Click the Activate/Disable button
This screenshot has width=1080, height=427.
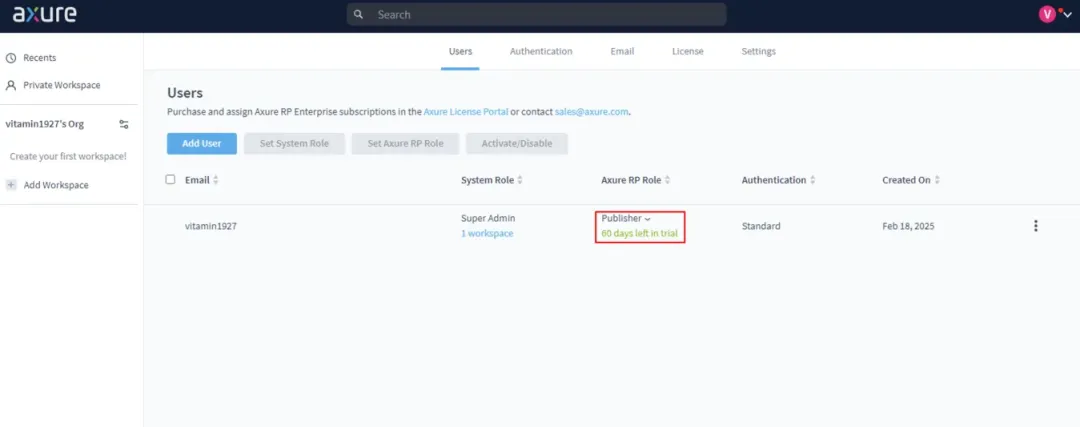517,144
